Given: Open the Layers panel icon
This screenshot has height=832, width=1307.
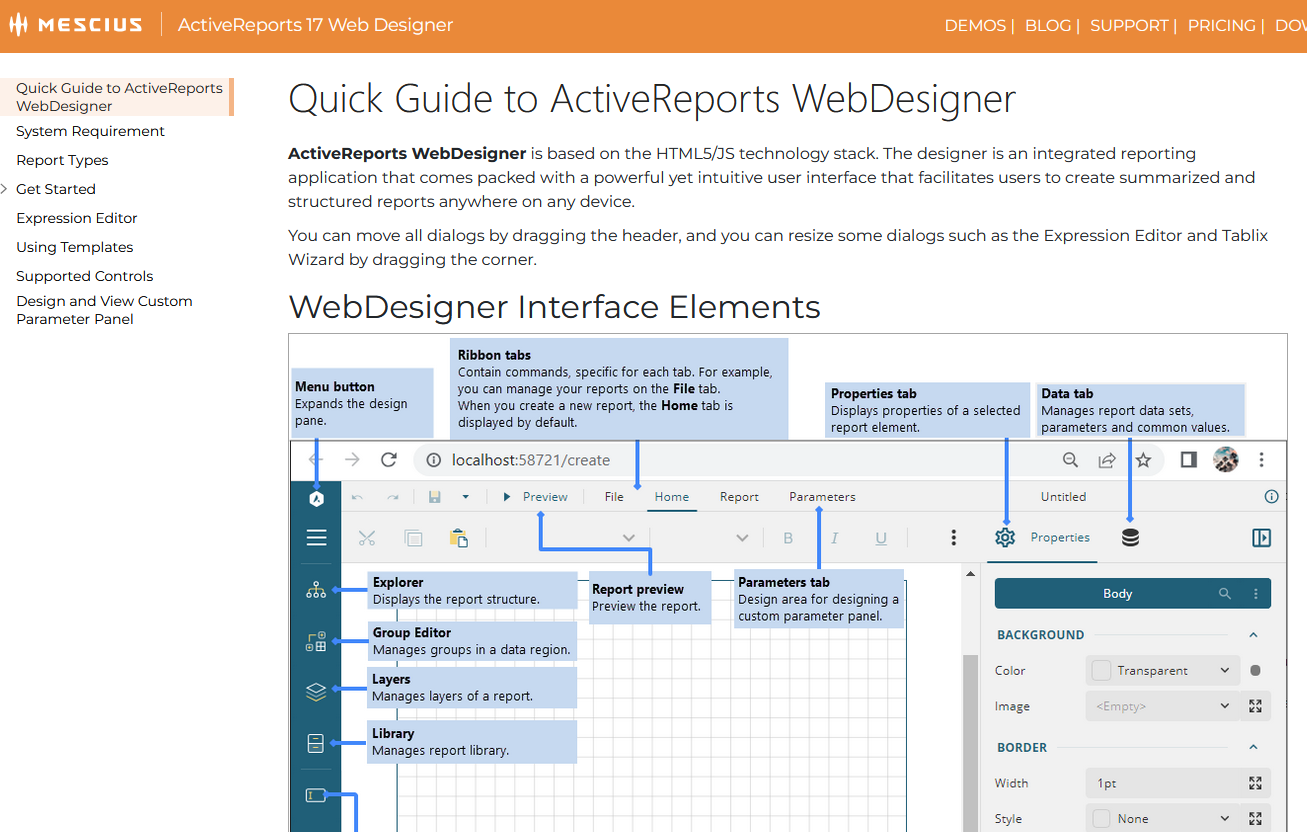Looking at the screenshot, I should [316, 691].
